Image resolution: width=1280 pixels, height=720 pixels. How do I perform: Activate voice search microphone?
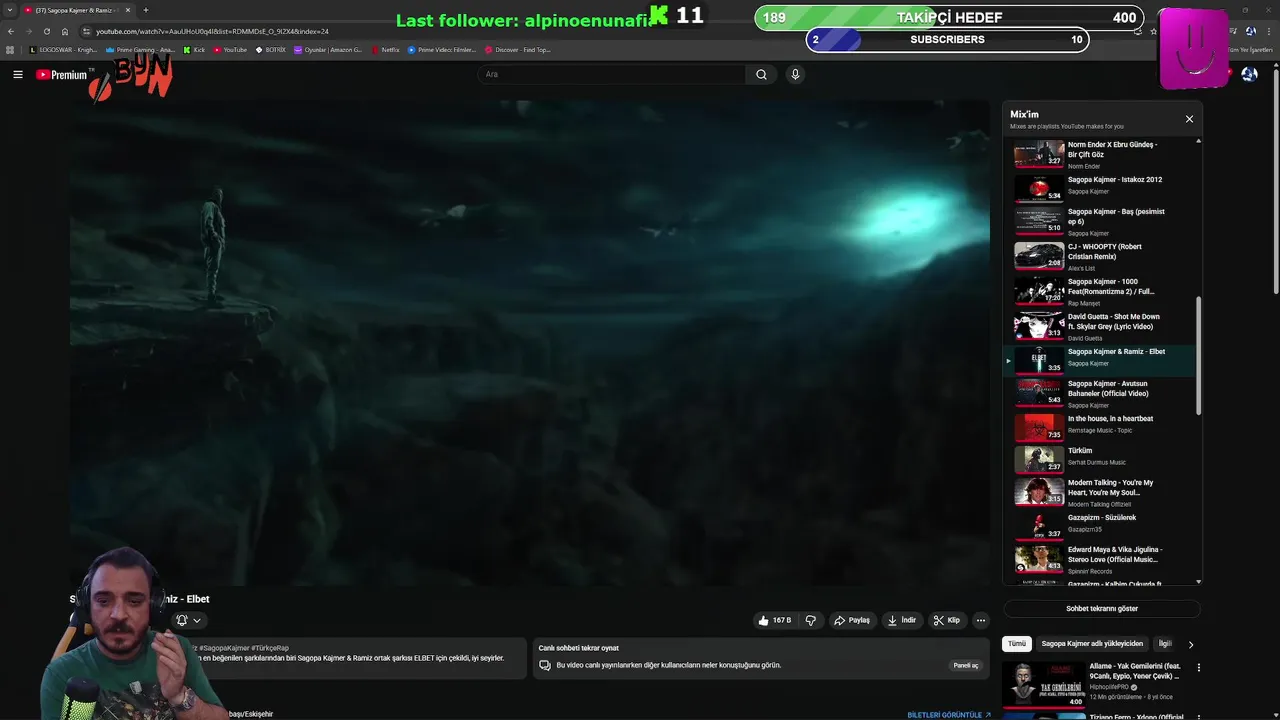click(x=795, y=74)
